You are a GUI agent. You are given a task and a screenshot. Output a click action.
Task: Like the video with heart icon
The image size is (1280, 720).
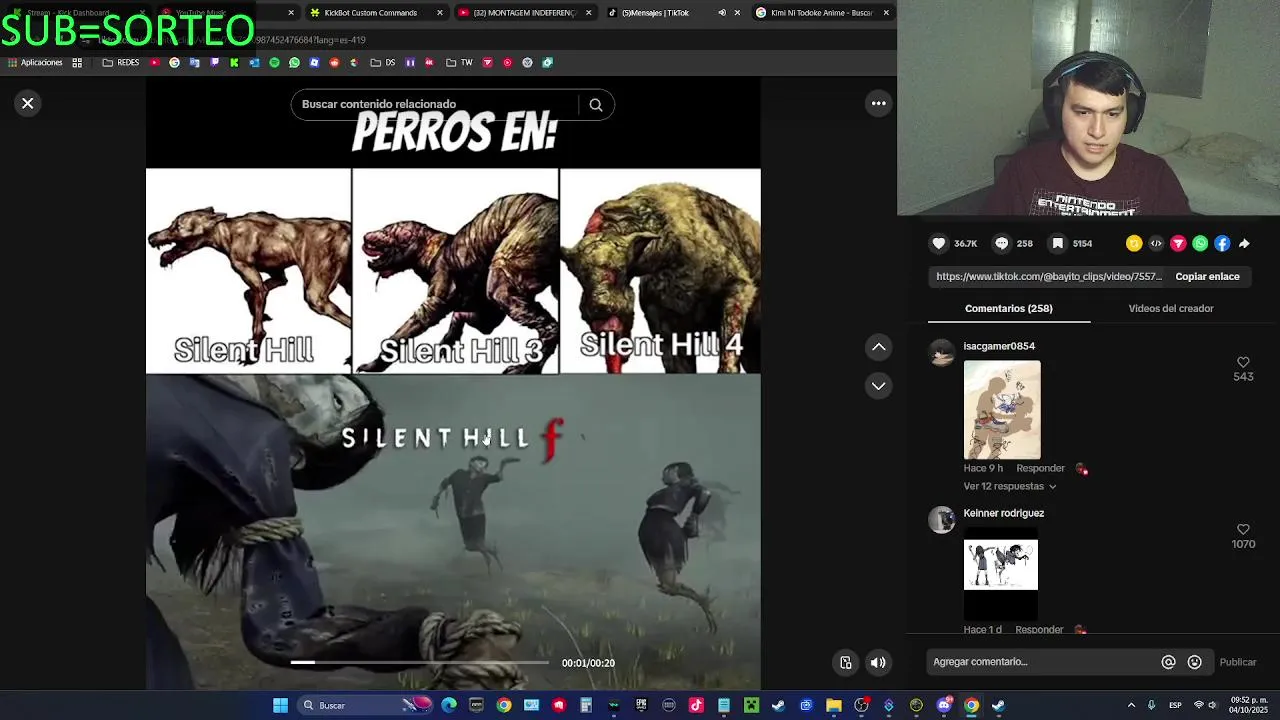click(x=939, y=243)
